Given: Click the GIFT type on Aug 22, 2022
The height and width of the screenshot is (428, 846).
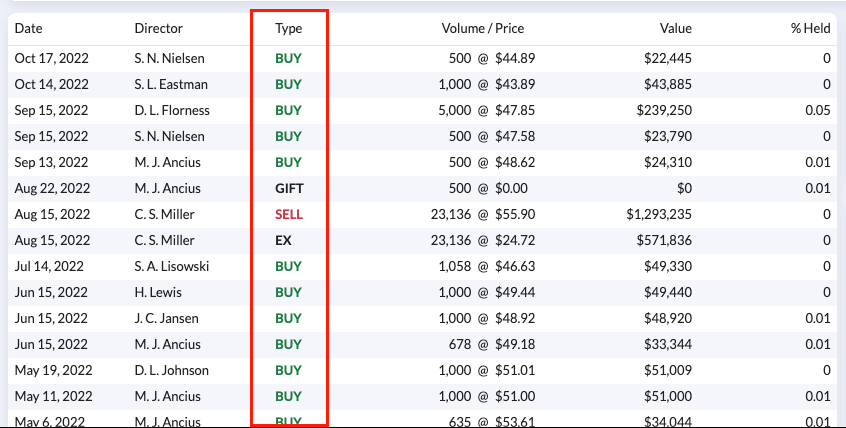Looking at the screenshot, I should pos(288,188).
